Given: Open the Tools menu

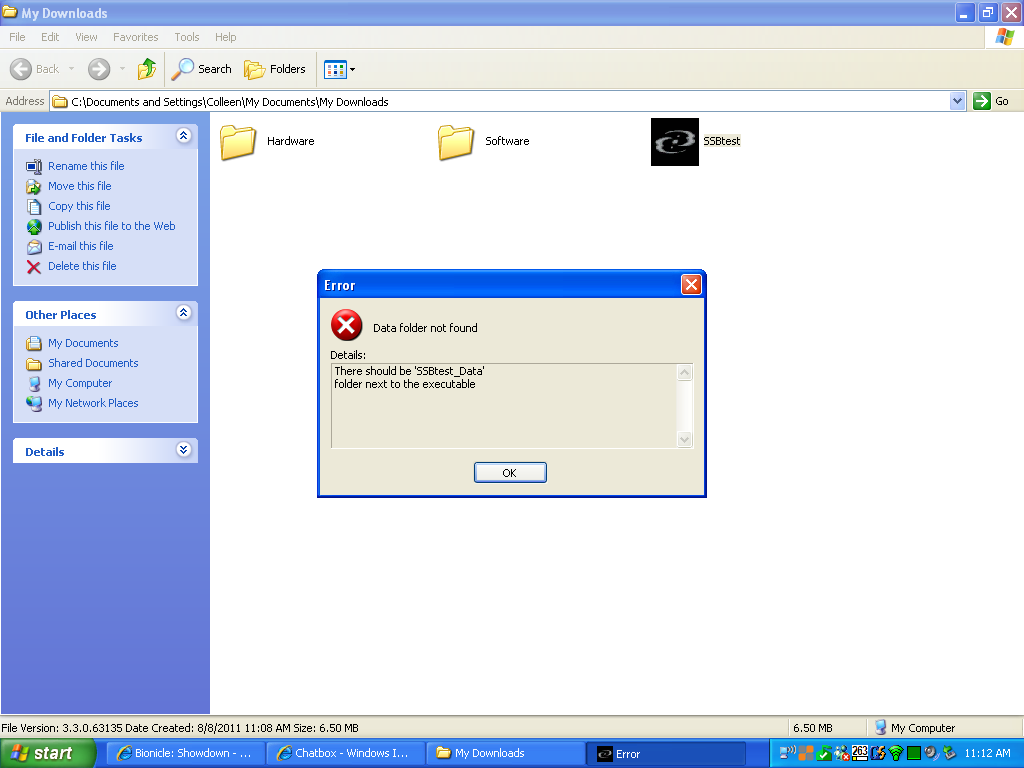Looking at the screenshot, I should (187, 37).
